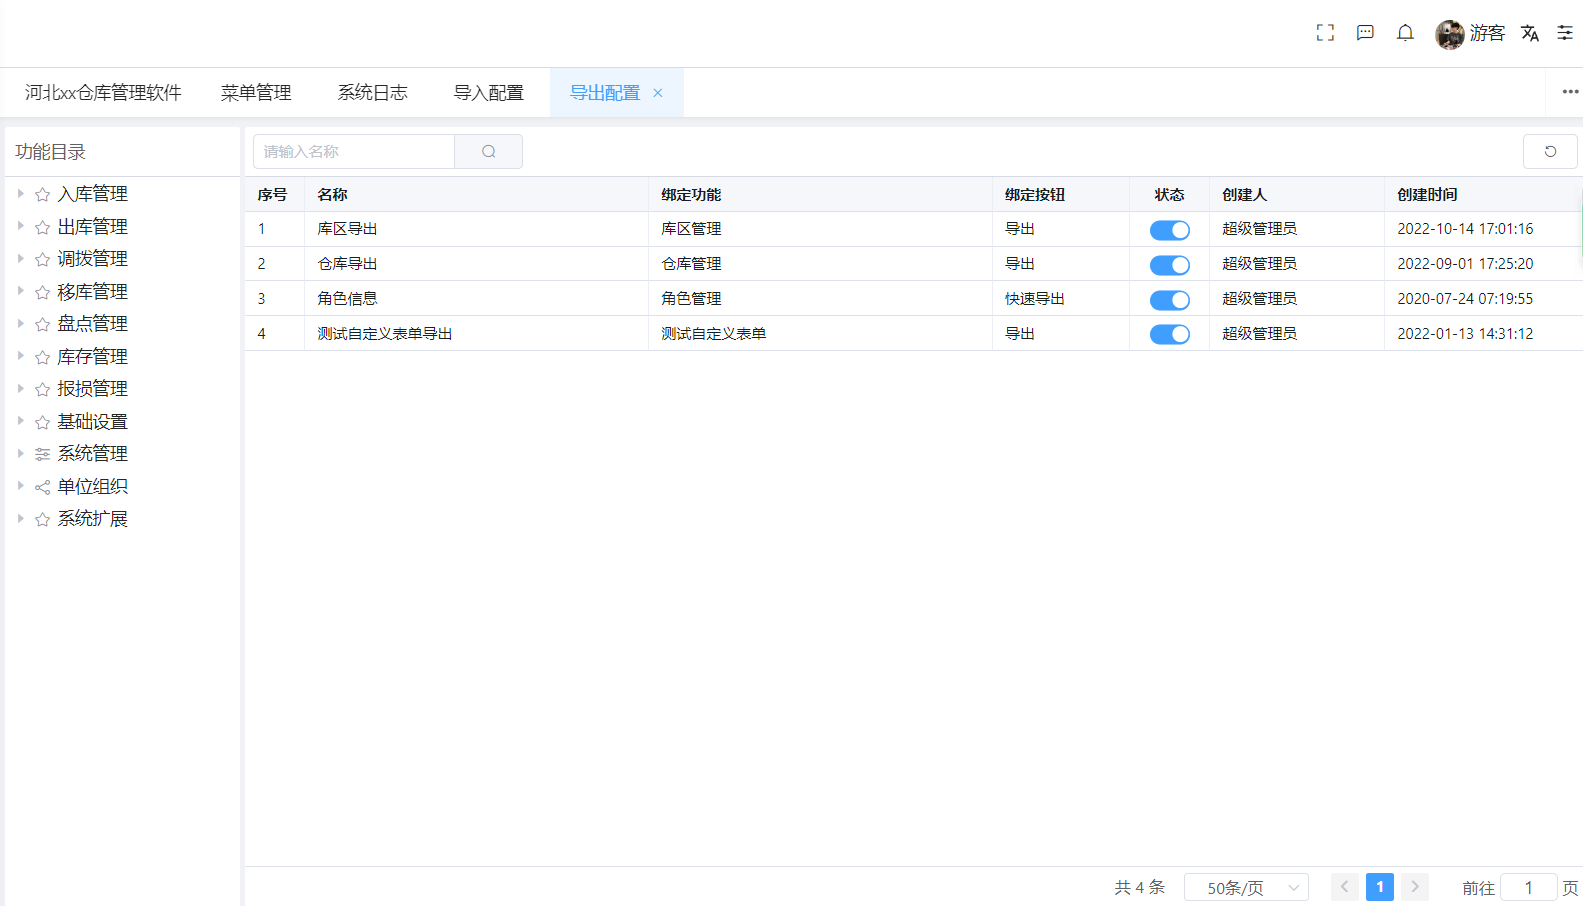Switch to the 导入配置 tab
This screenshot has width=1583, height=906.
(488, 93)
